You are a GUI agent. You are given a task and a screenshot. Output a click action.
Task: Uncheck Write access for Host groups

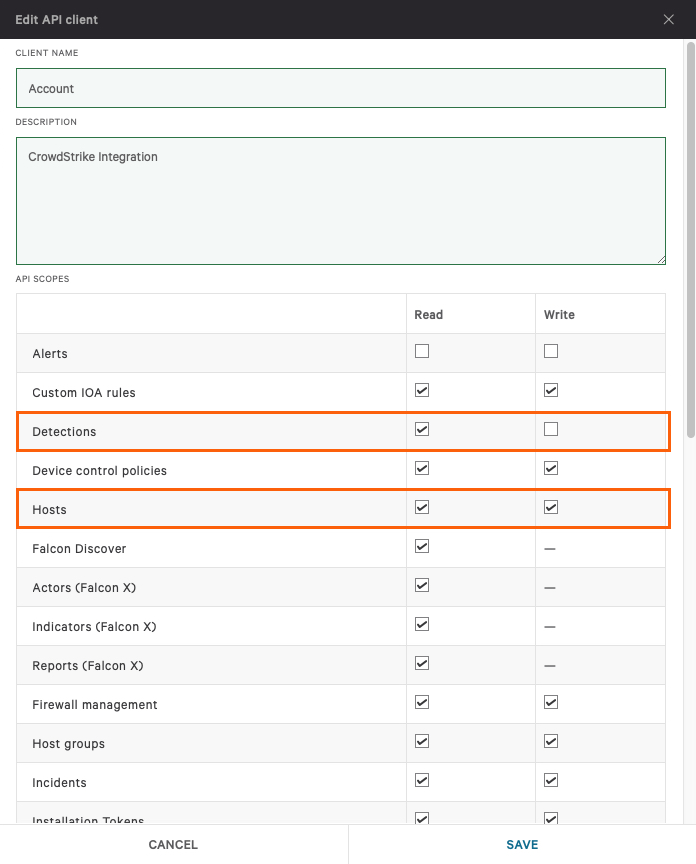550,741
